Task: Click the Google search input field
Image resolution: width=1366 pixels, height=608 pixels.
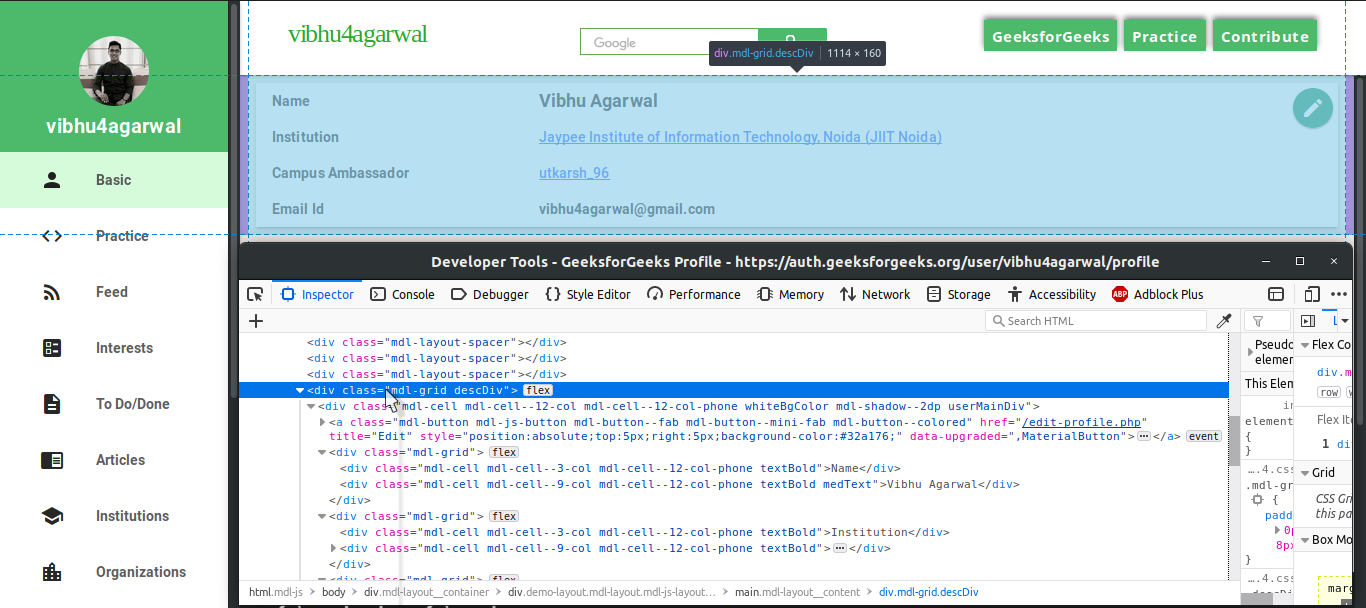Action: click(x=669, y=42)
